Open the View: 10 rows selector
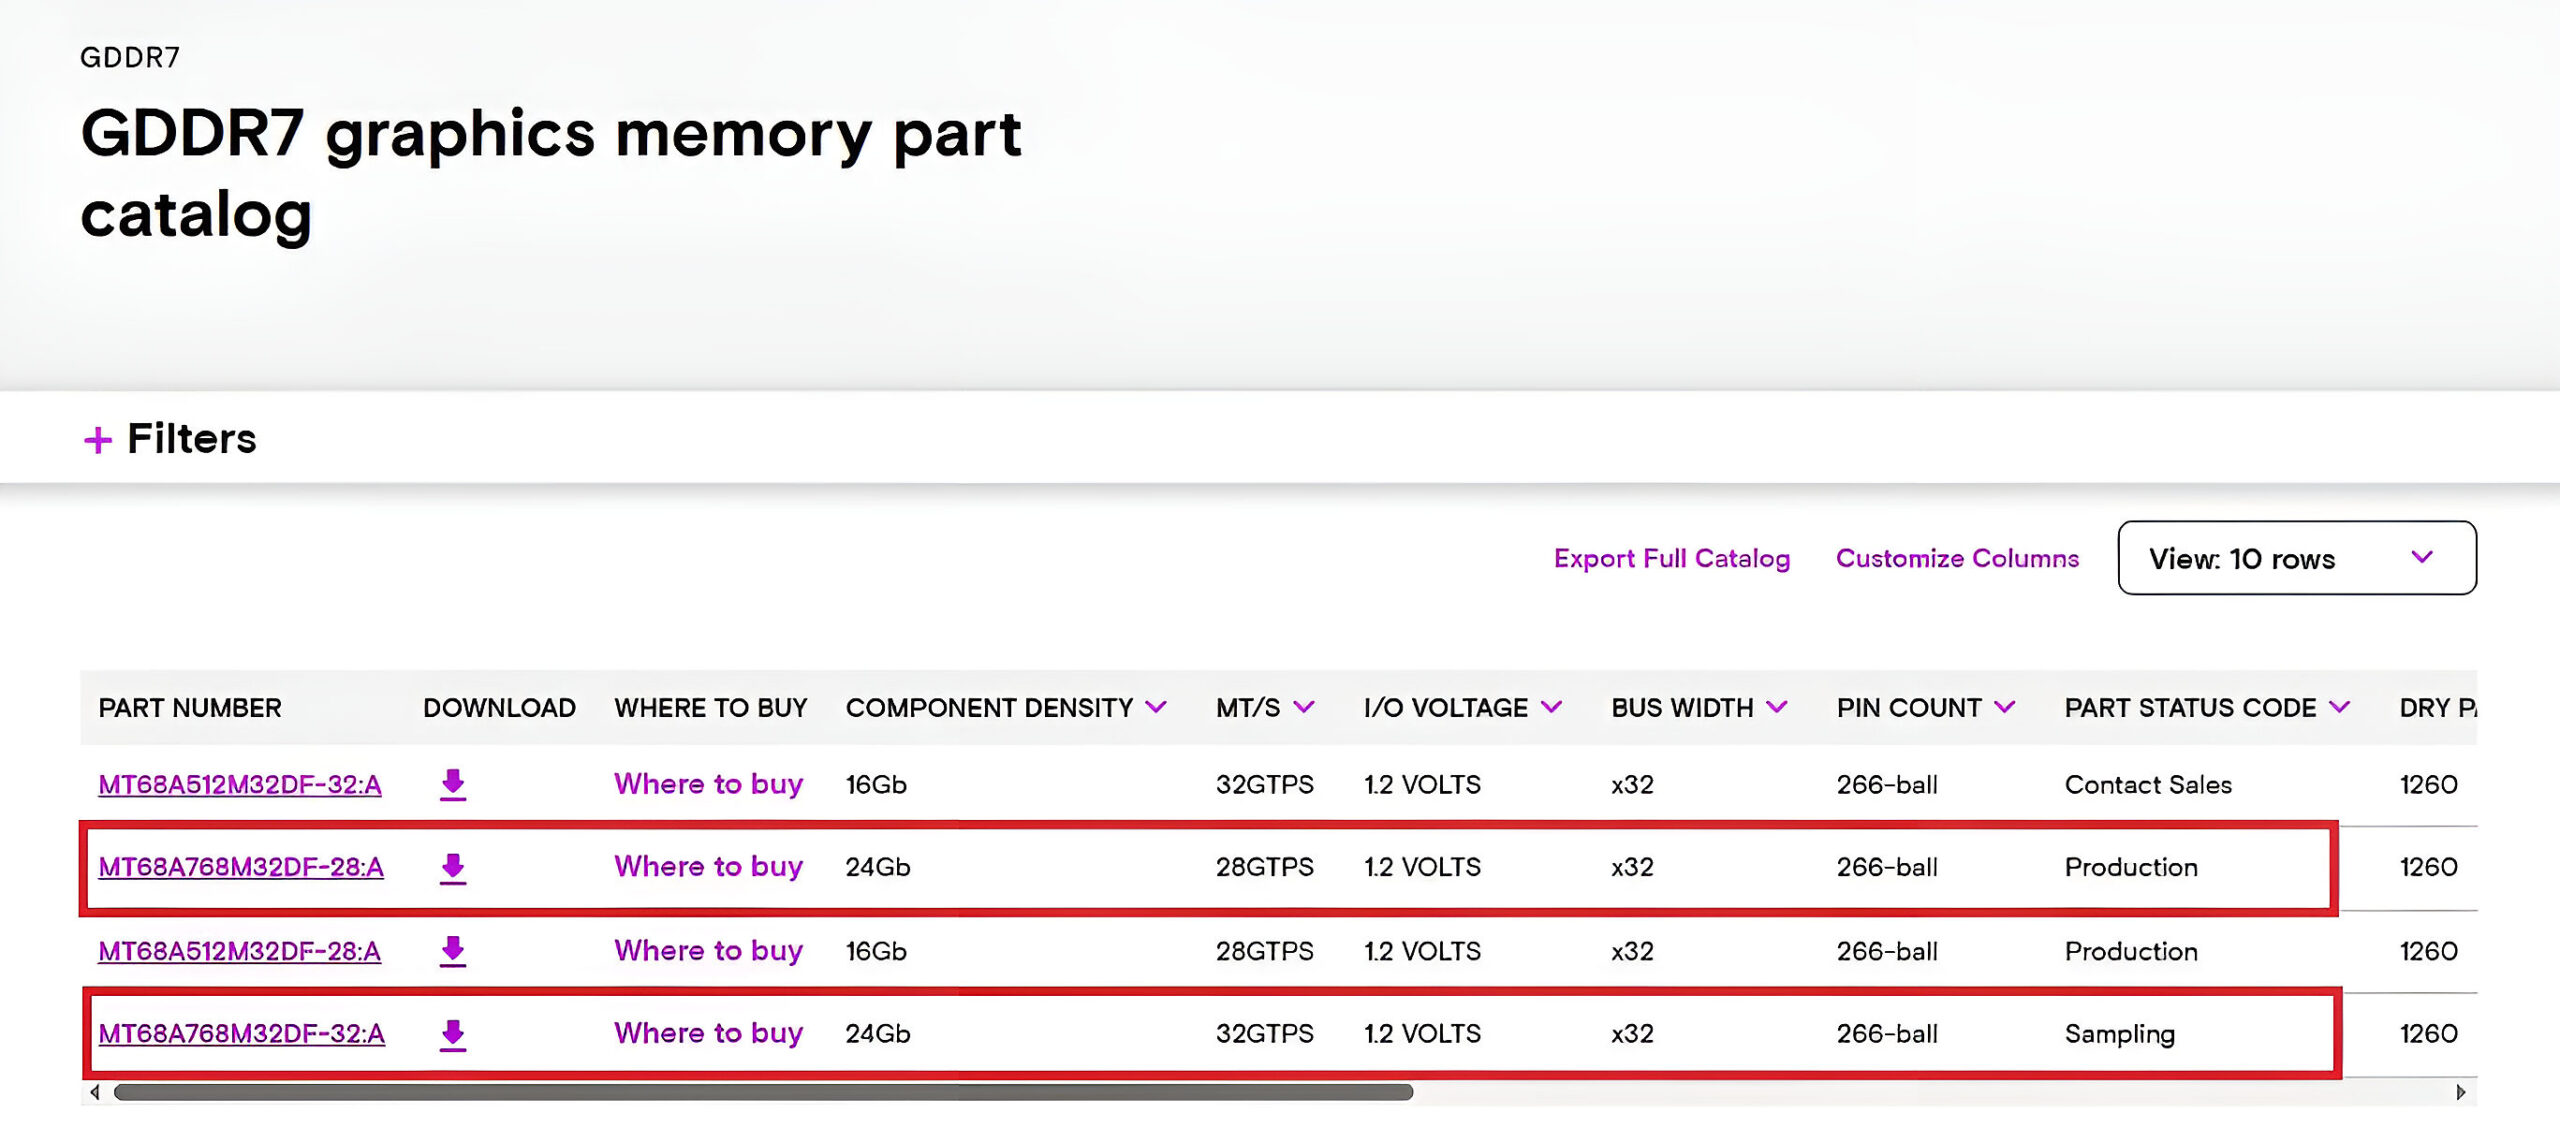The width and height of the screenshot is (2560, 1142). tap(2296, 558)
